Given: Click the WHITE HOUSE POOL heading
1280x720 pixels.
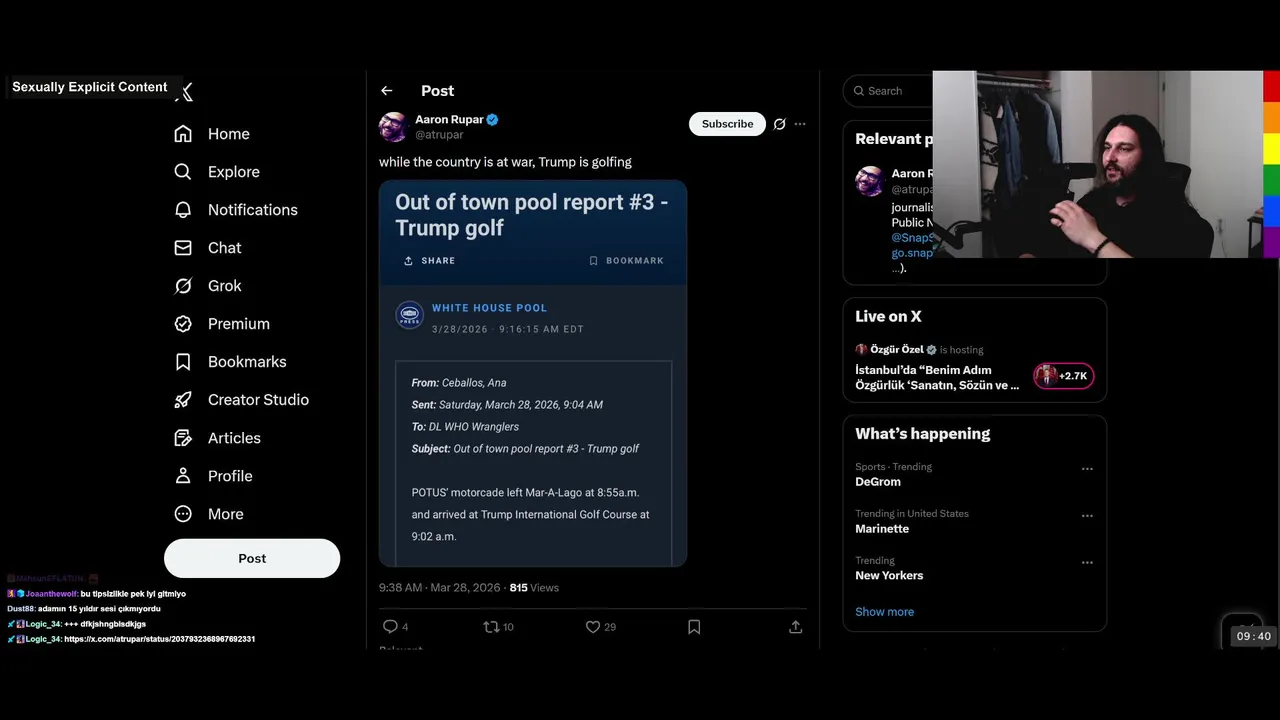Looking at the screenshot, I should click(x=489, y=308).
